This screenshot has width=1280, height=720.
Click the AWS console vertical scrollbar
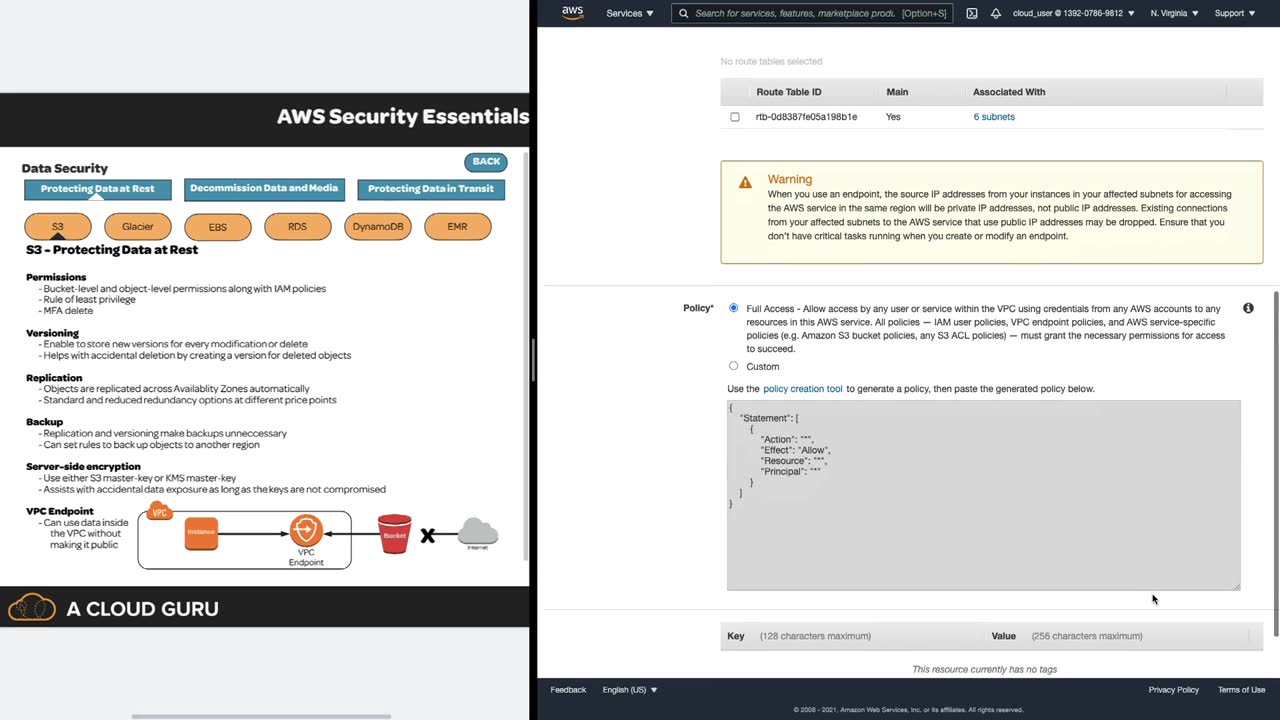click(1275, 464)
